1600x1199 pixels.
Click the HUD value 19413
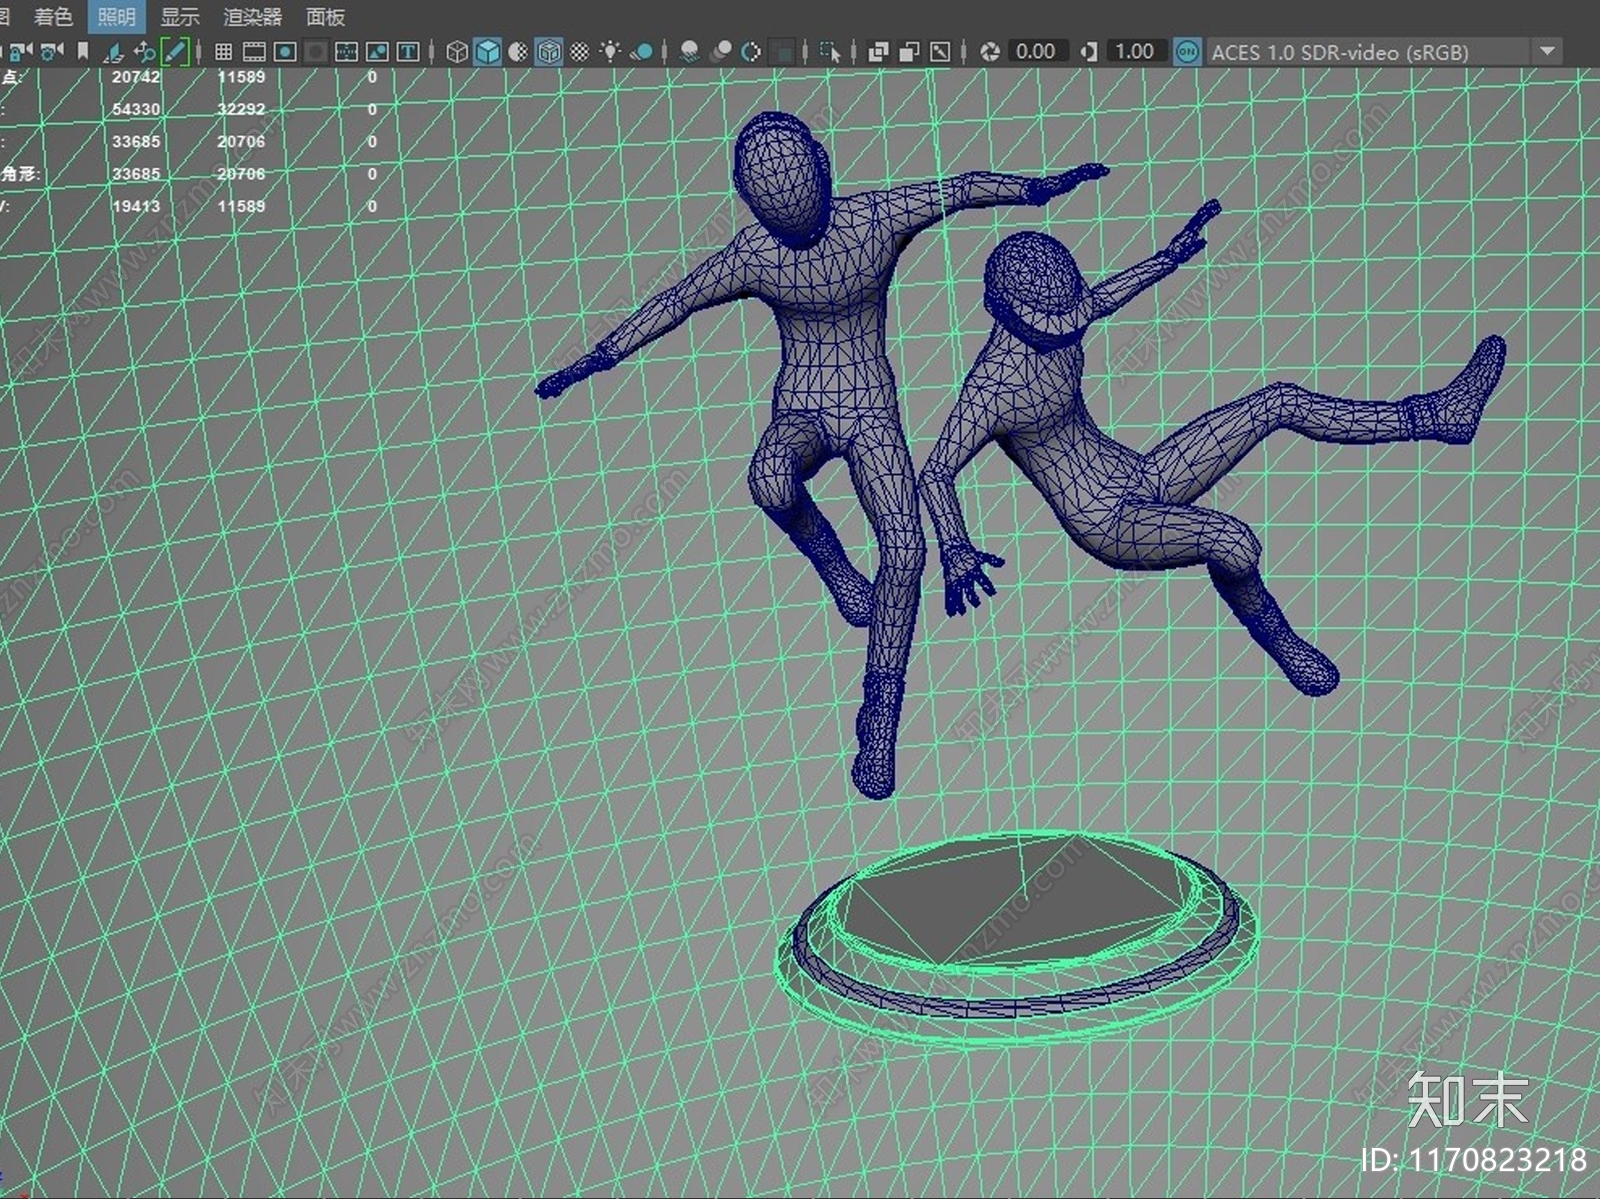point(135,206)
